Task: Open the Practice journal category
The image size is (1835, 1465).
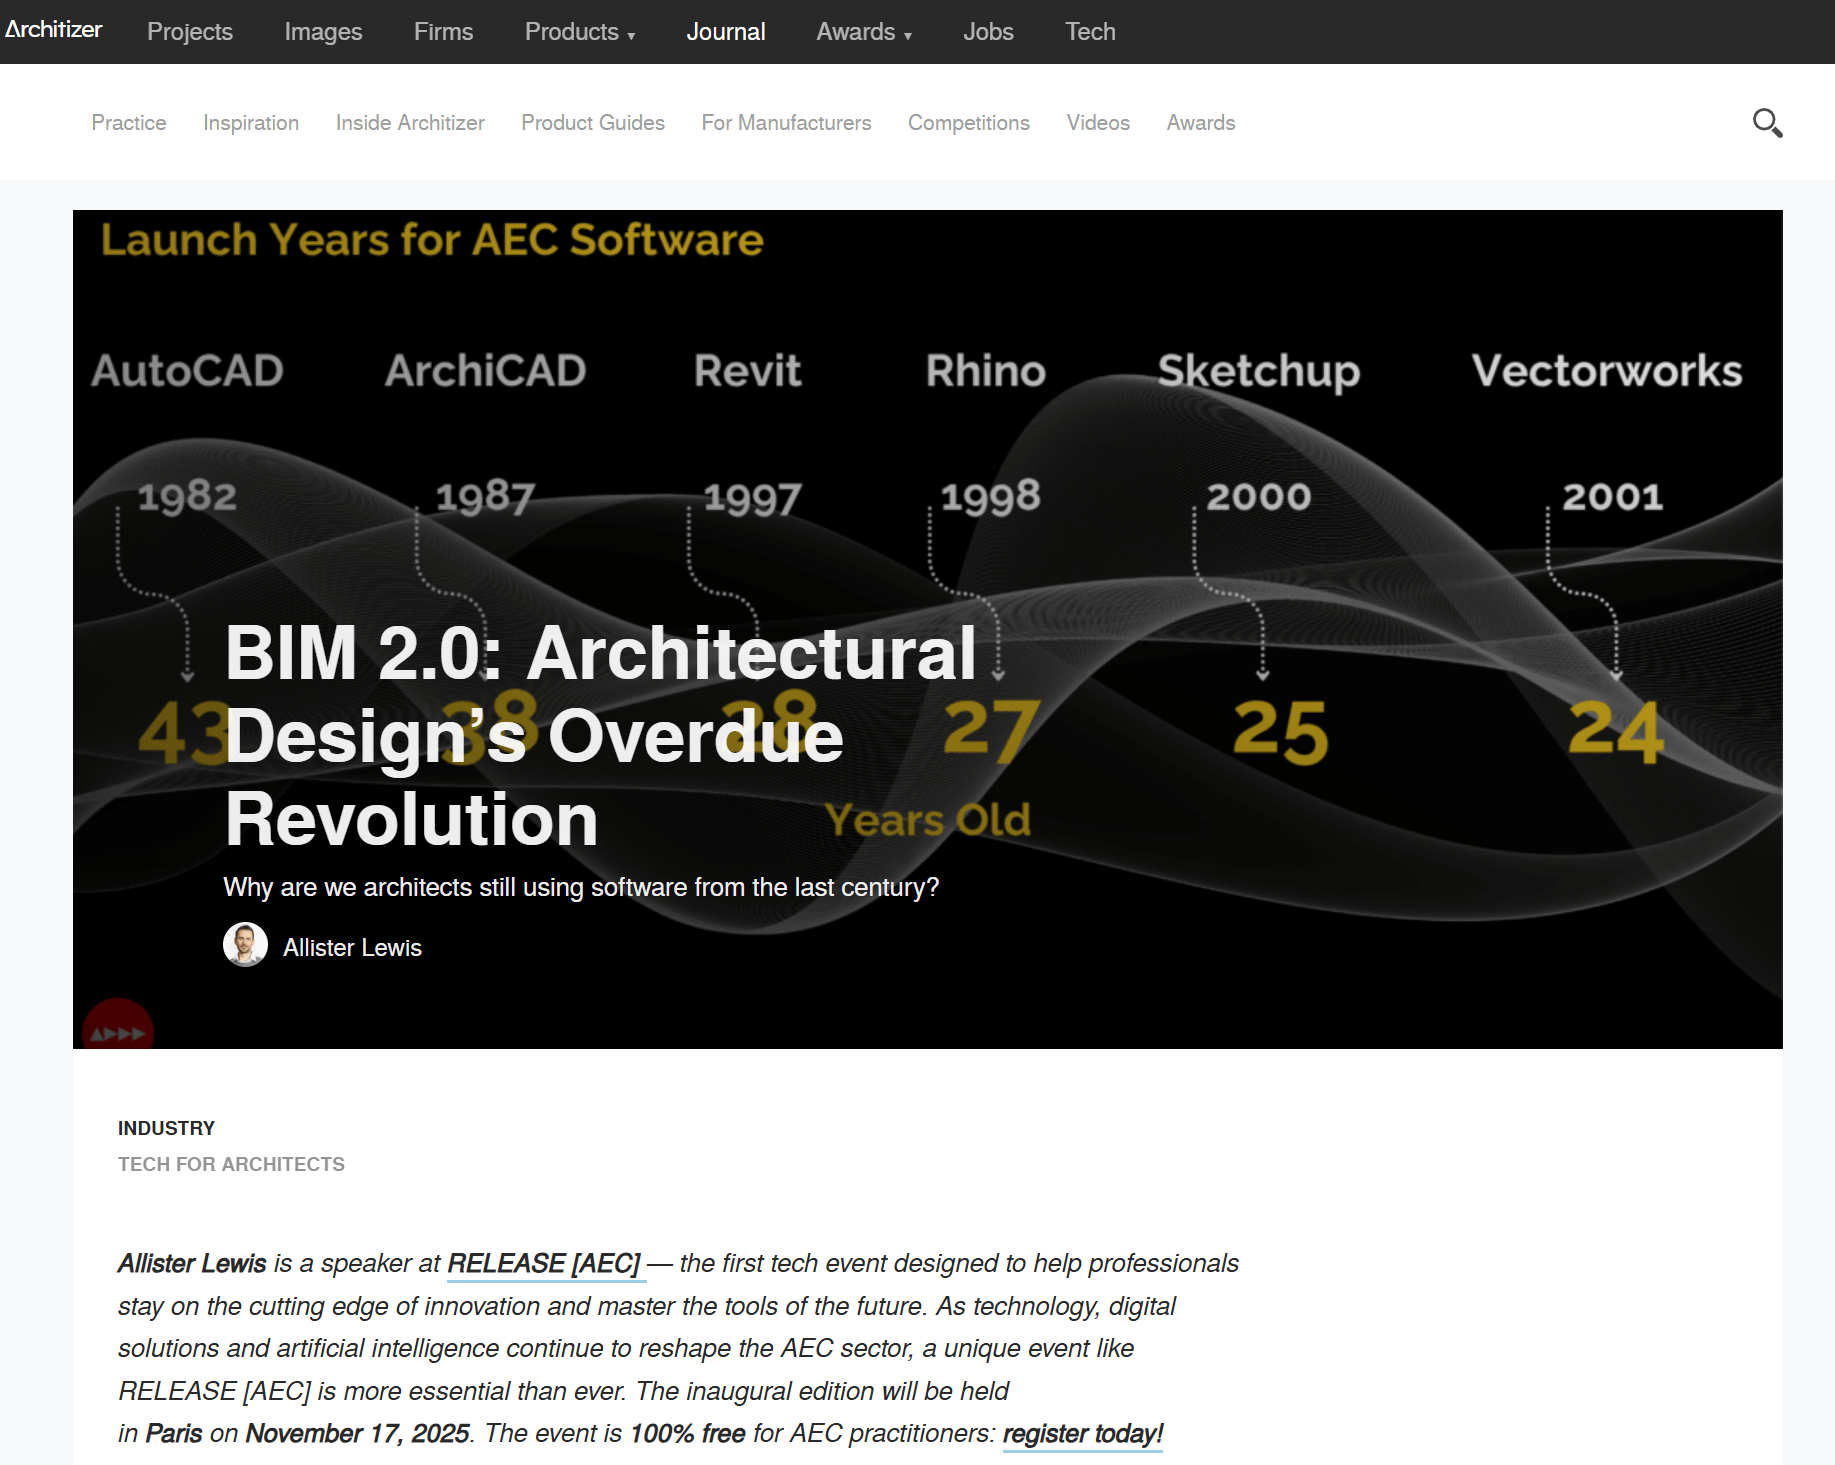Action: point(129,123)
